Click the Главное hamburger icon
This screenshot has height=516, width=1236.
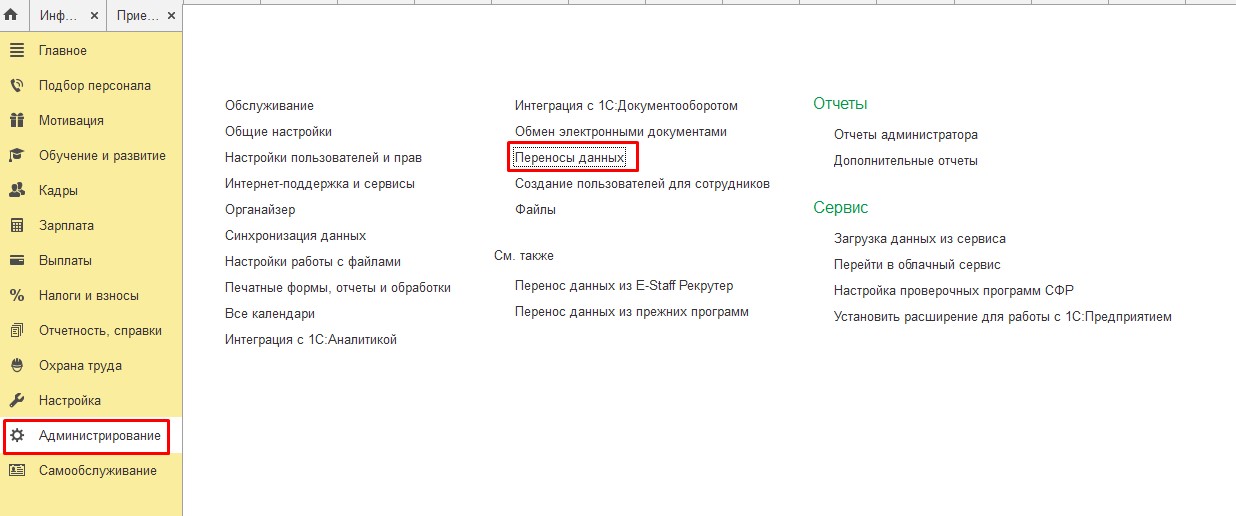coord(17,51)
